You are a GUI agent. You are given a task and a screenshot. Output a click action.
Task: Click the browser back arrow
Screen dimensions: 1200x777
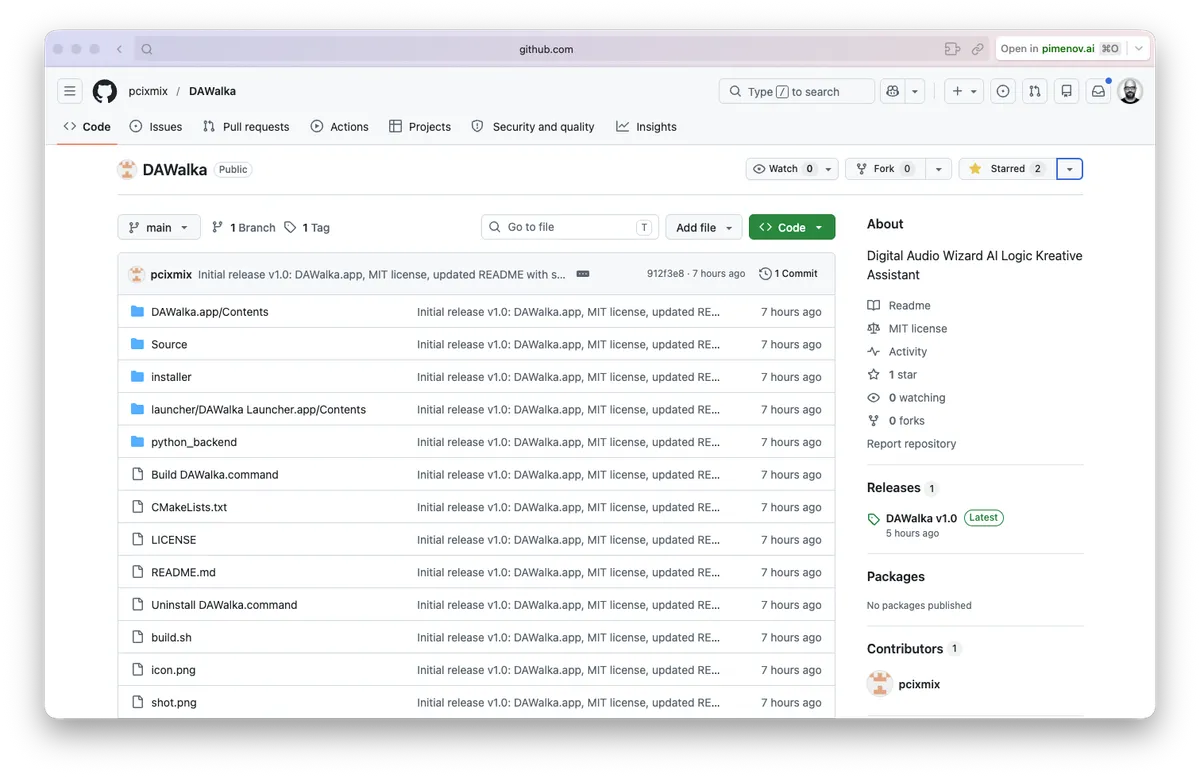(x=119, y=49)
